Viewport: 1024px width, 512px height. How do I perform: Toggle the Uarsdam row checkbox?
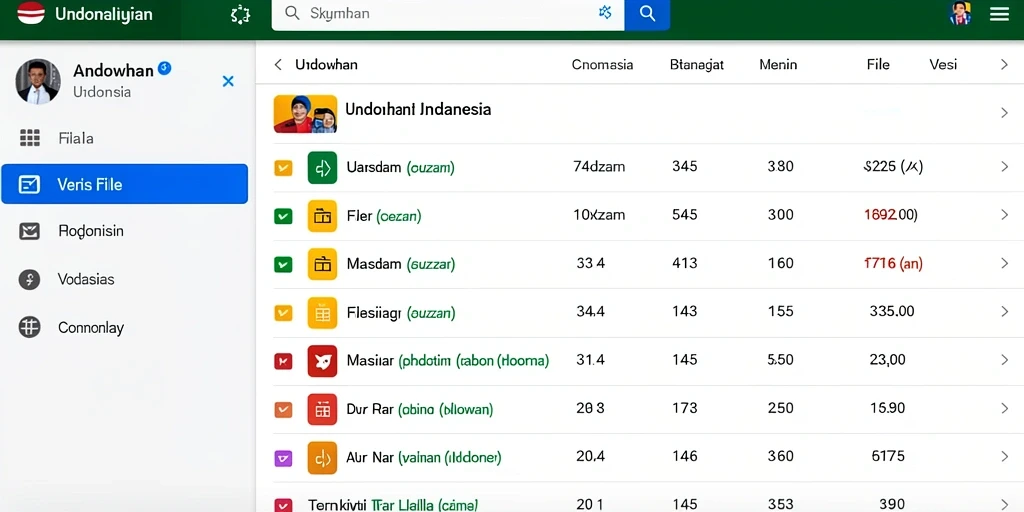[283, 168]
